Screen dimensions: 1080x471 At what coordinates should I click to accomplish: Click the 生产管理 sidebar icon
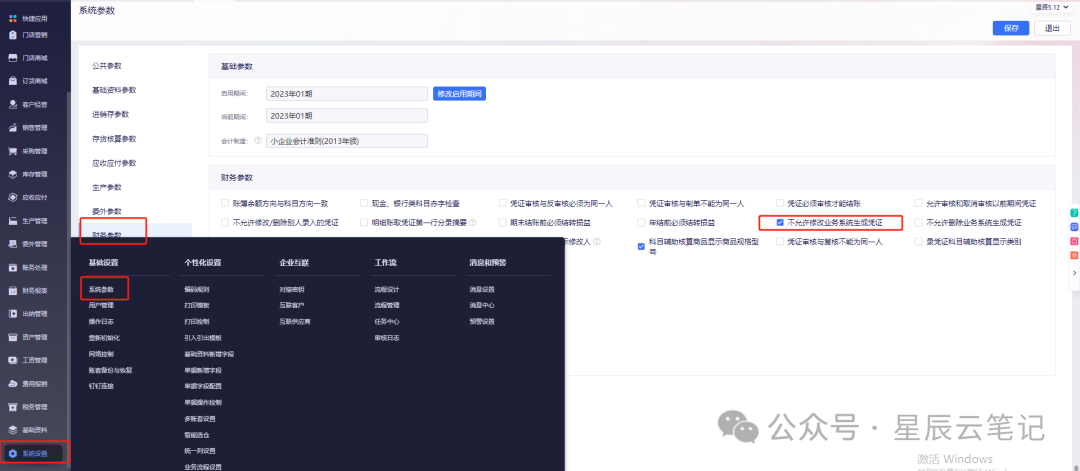13,221
